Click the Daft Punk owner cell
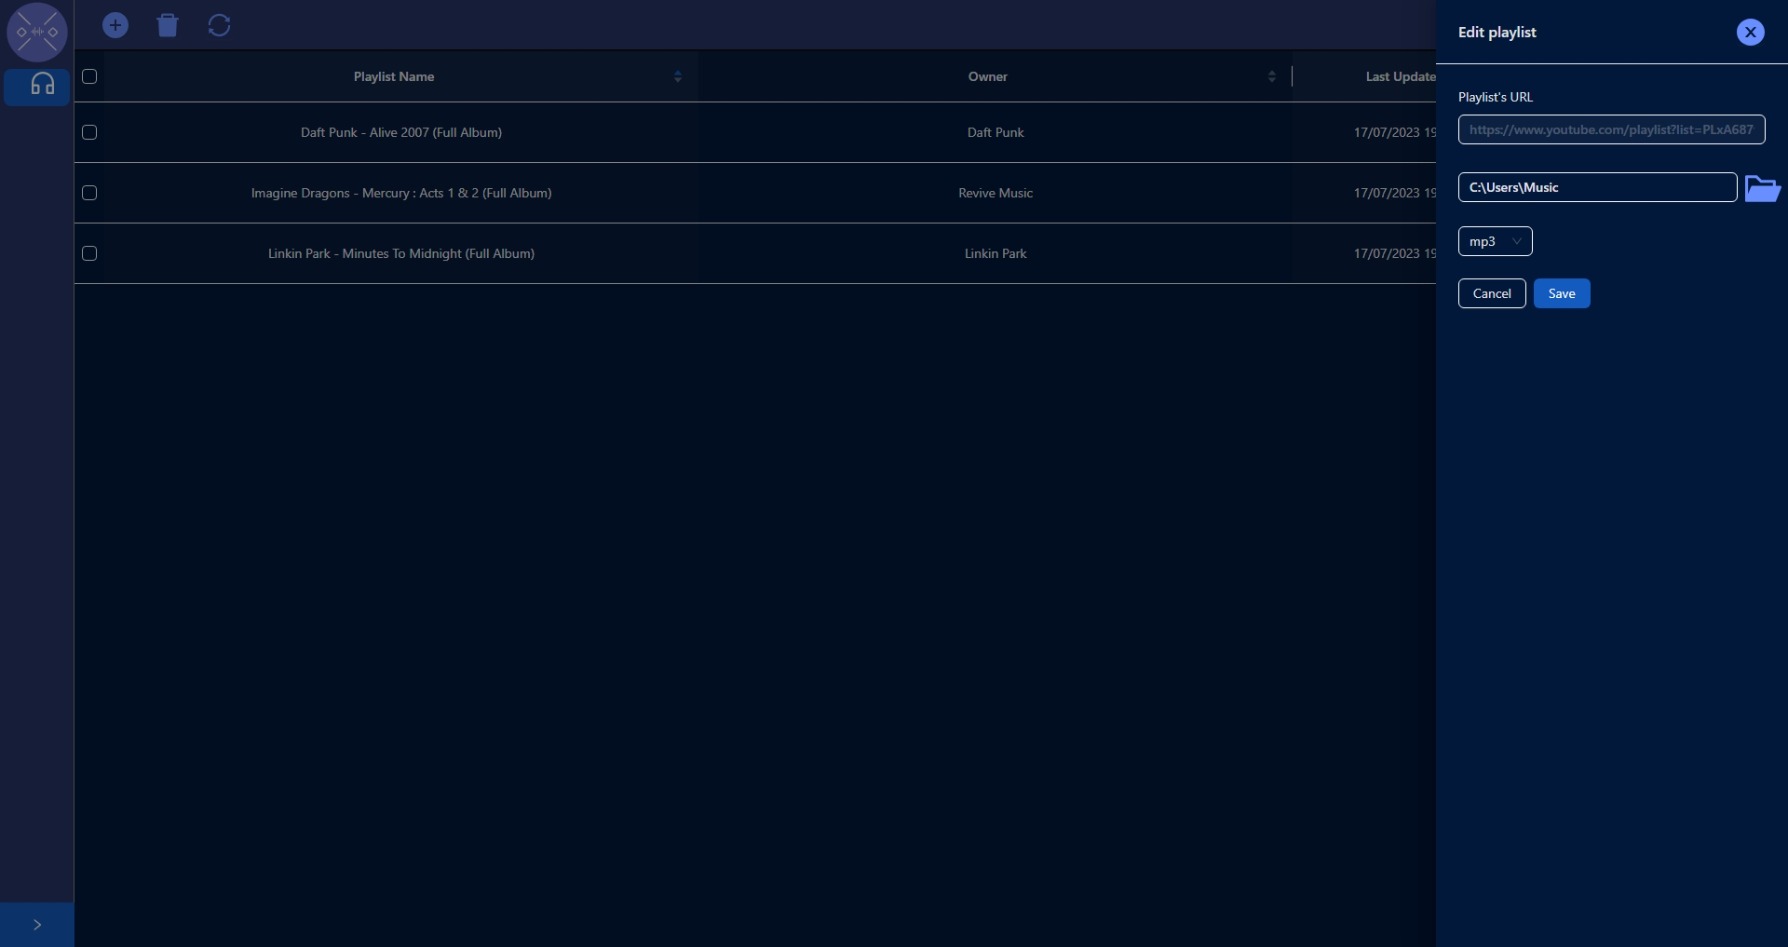This screenshot has width=1788, height=947. [x=995, y=132]
